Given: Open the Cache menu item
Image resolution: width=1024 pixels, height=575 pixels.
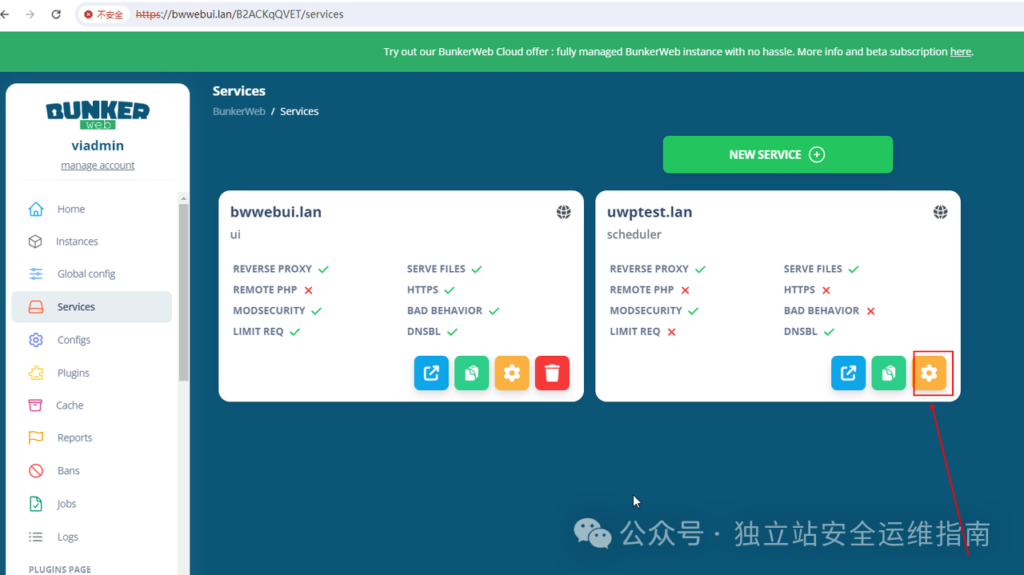Looking at the screenshot, I should coord(69,405).
